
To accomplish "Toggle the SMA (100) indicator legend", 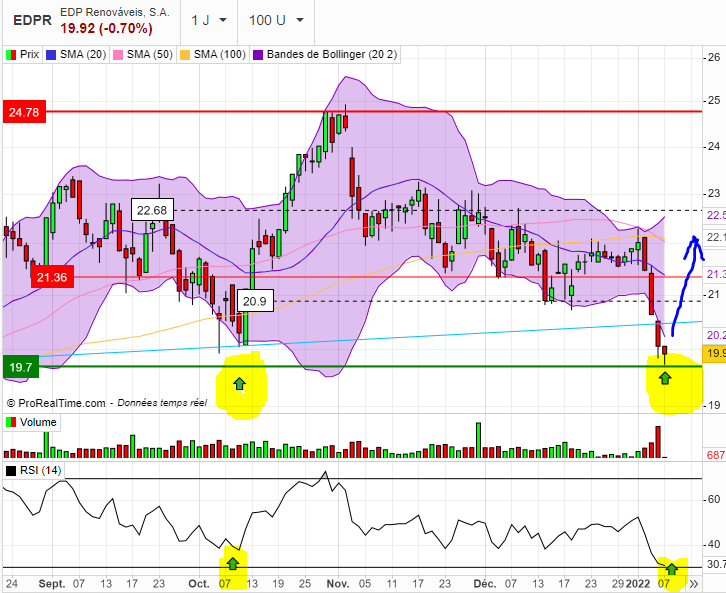I will (213, 54).
